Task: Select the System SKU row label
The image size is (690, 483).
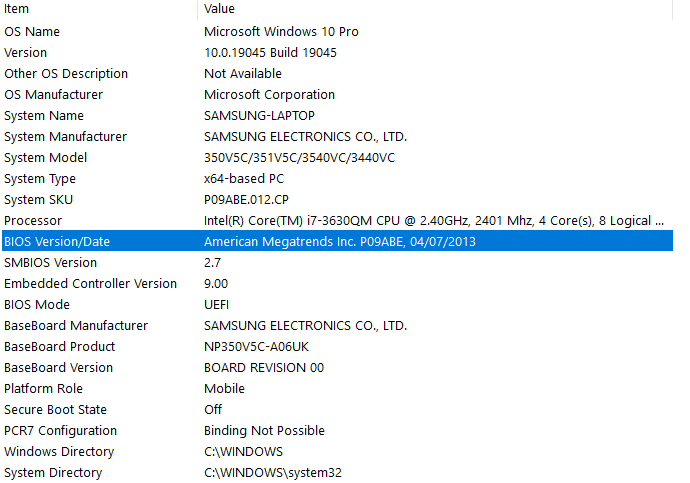Action: pos(39,200)
